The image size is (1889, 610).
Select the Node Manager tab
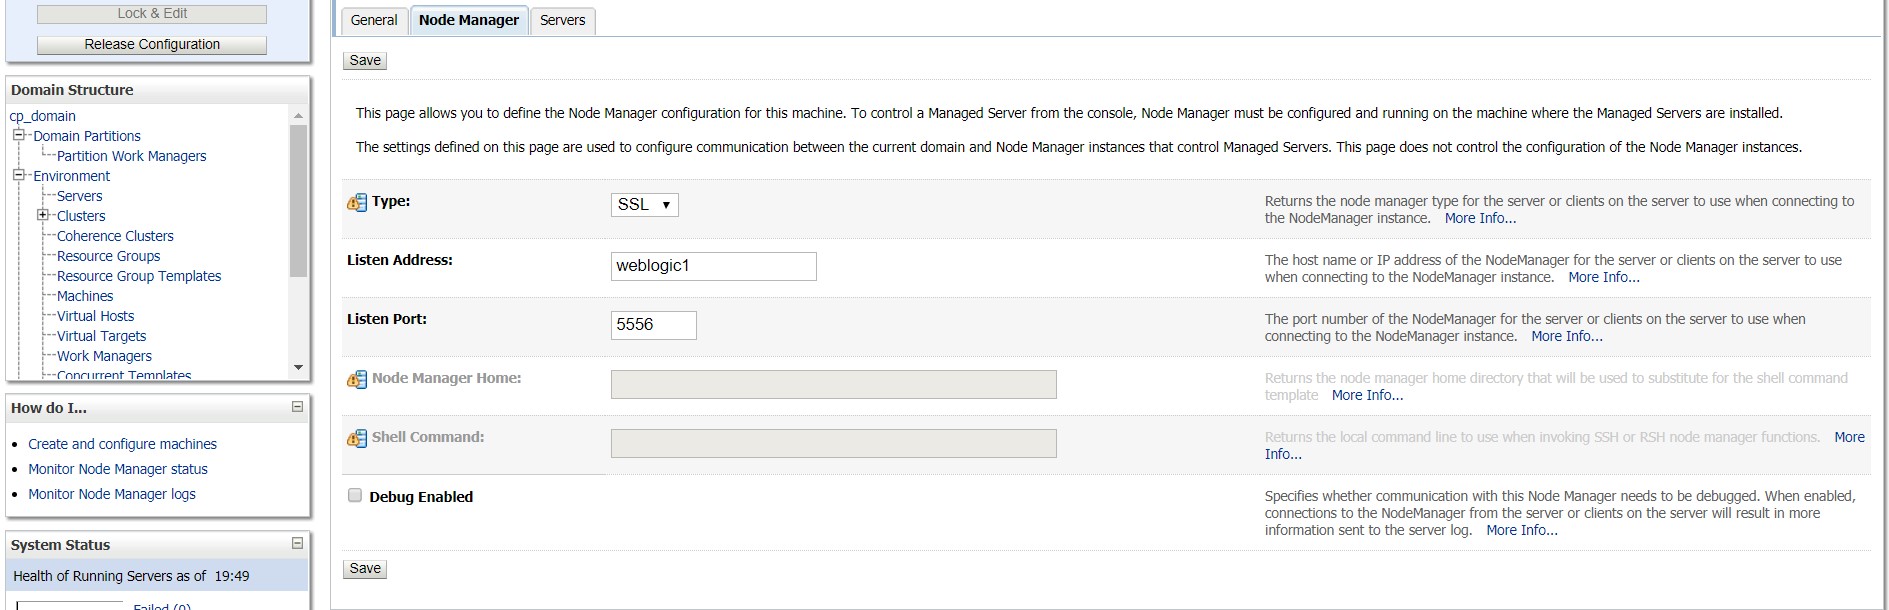[469, 20]
